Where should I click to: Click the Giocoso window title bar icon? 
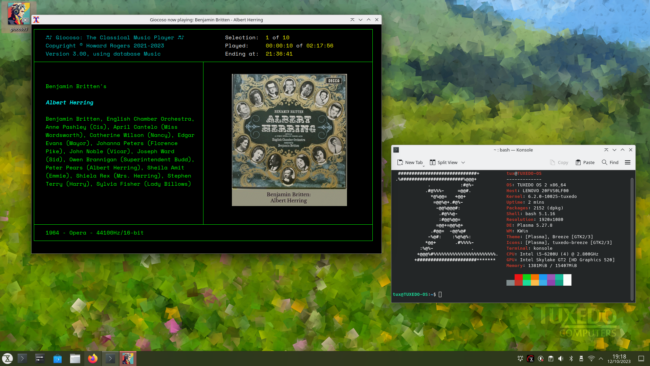pos(36,19)
